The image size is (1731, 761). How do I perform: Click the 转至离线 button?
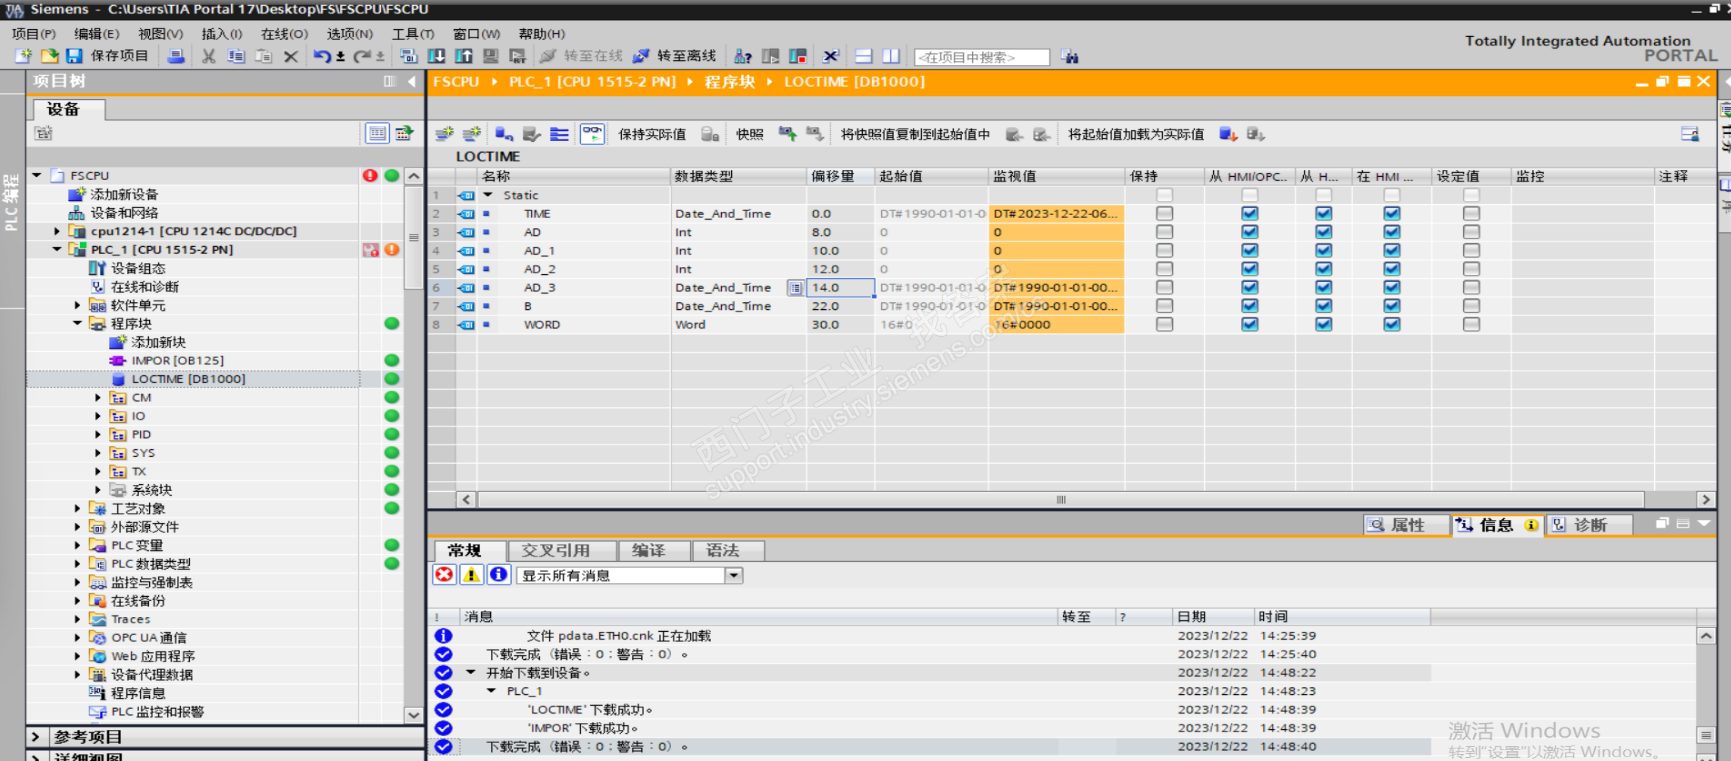675,56
